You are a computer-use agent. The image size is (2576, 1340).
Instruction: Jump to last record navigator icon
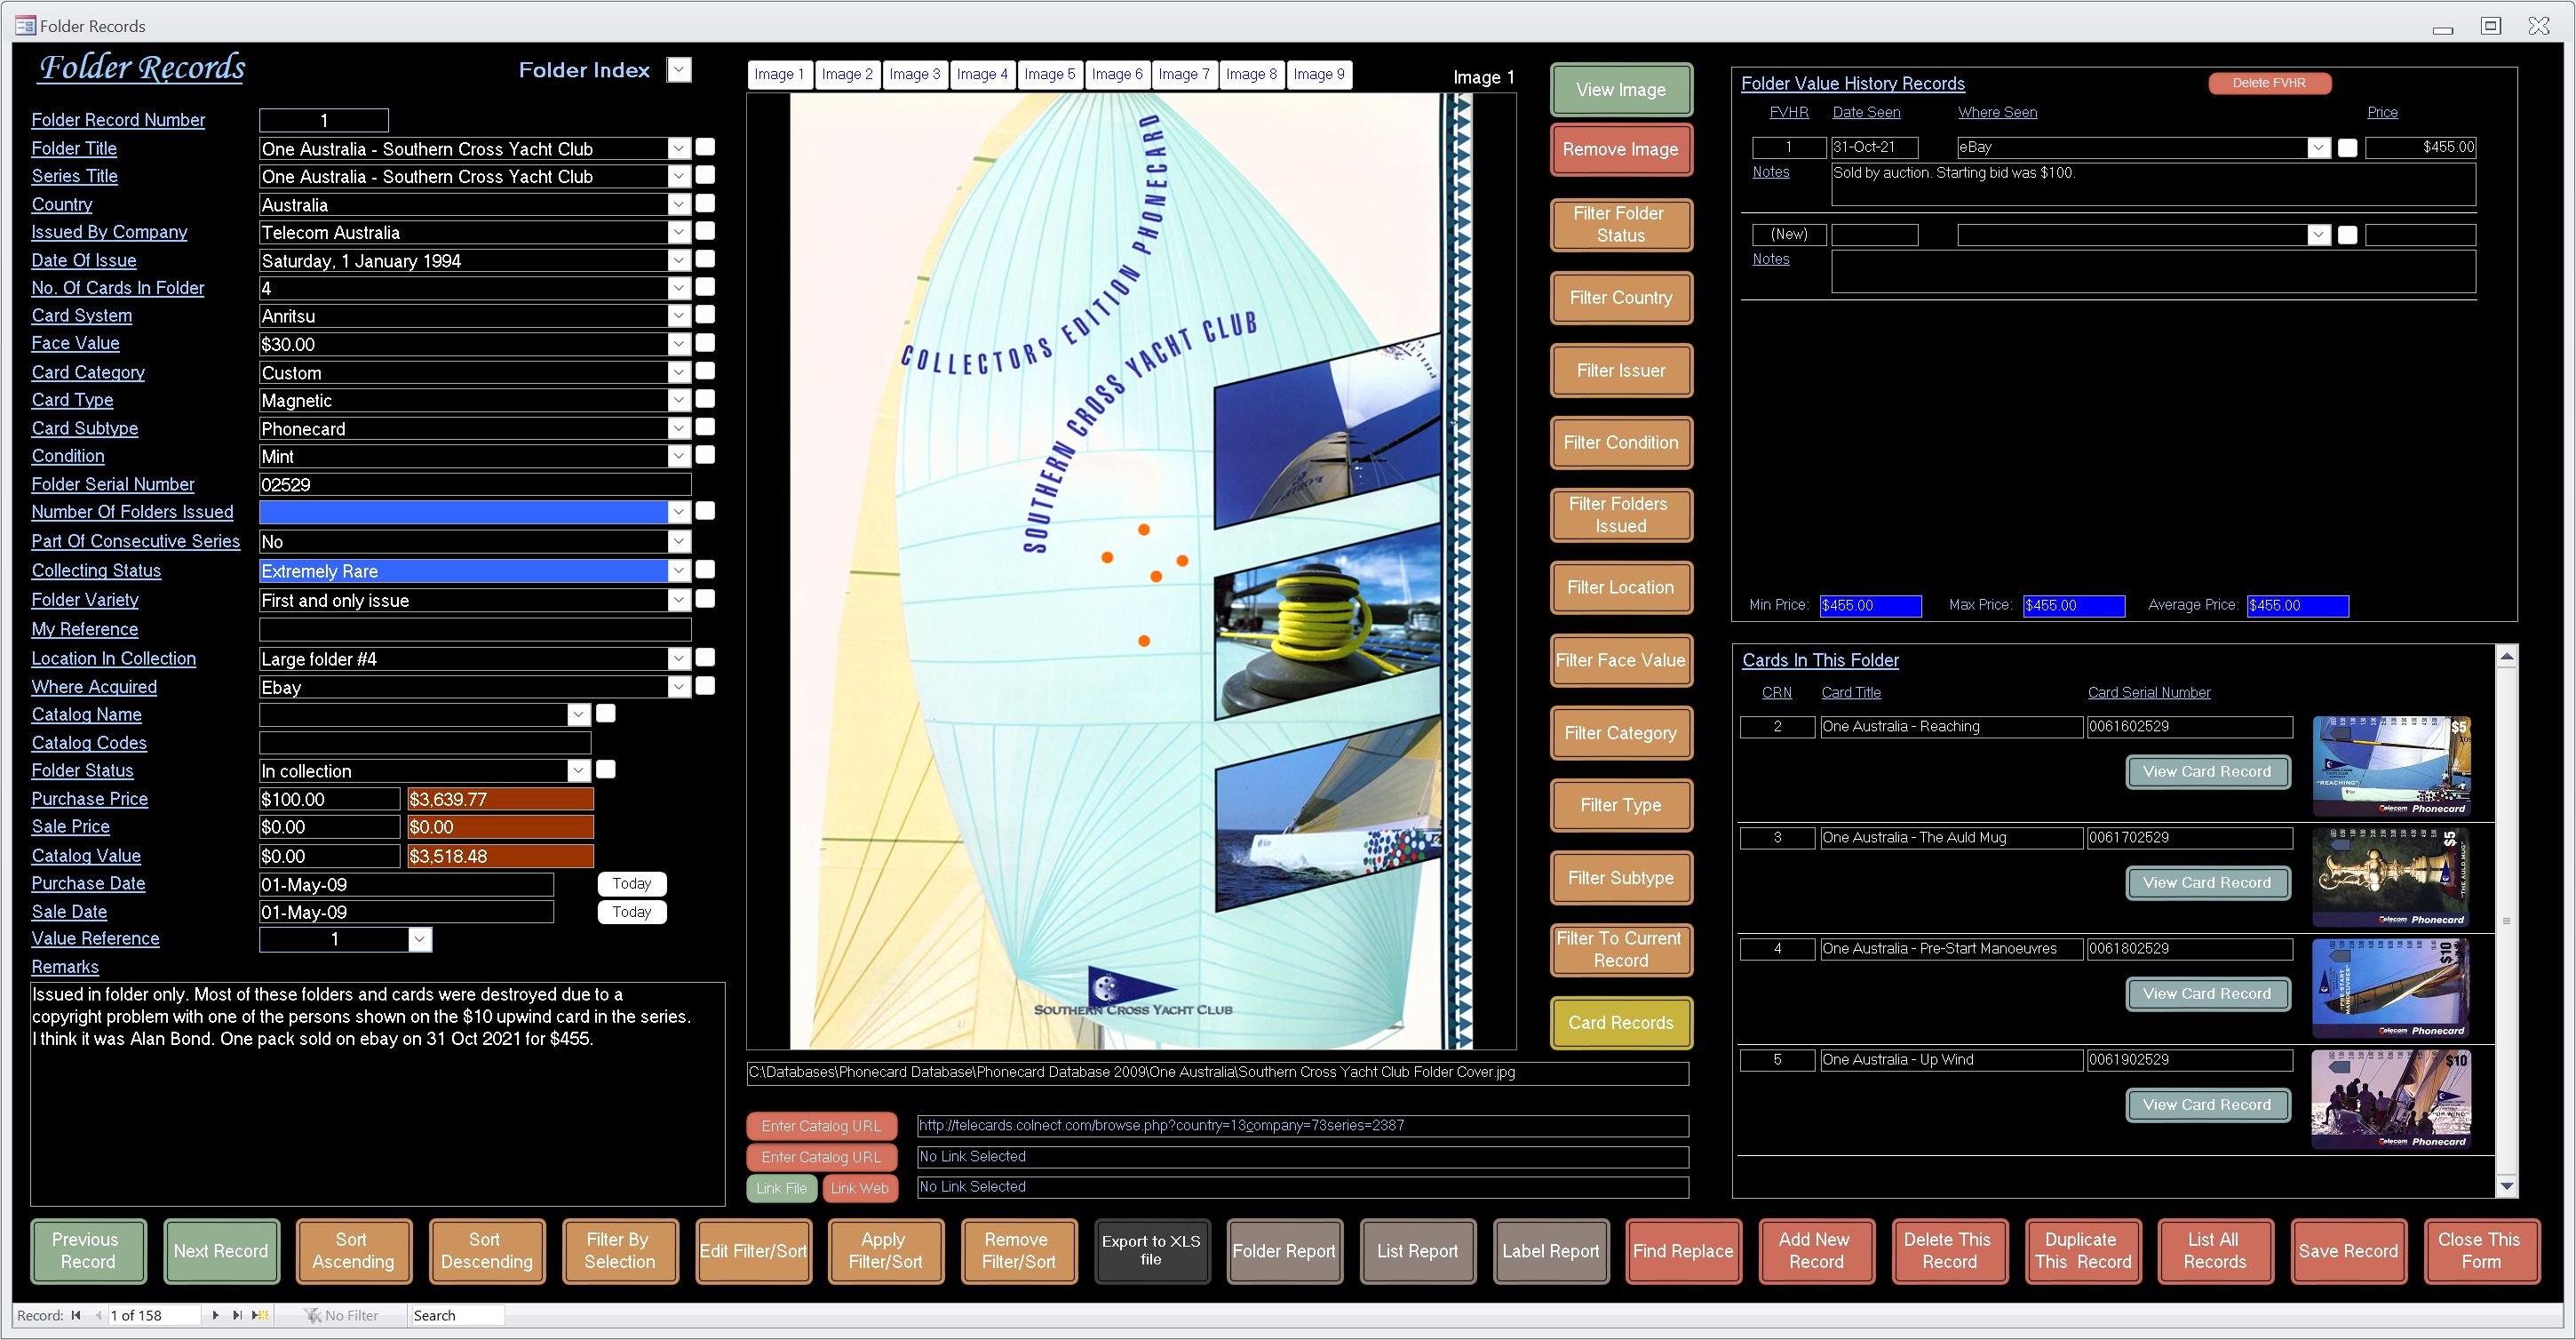click(x=237, y=1315)
